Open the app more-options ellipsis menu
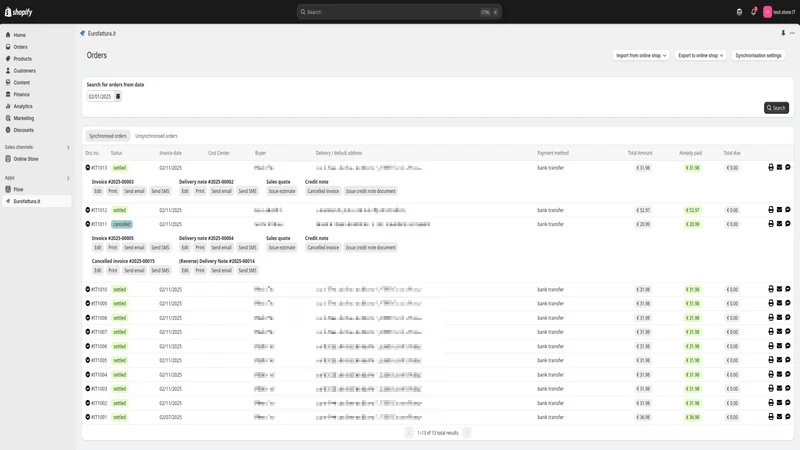 pos(792,33)
